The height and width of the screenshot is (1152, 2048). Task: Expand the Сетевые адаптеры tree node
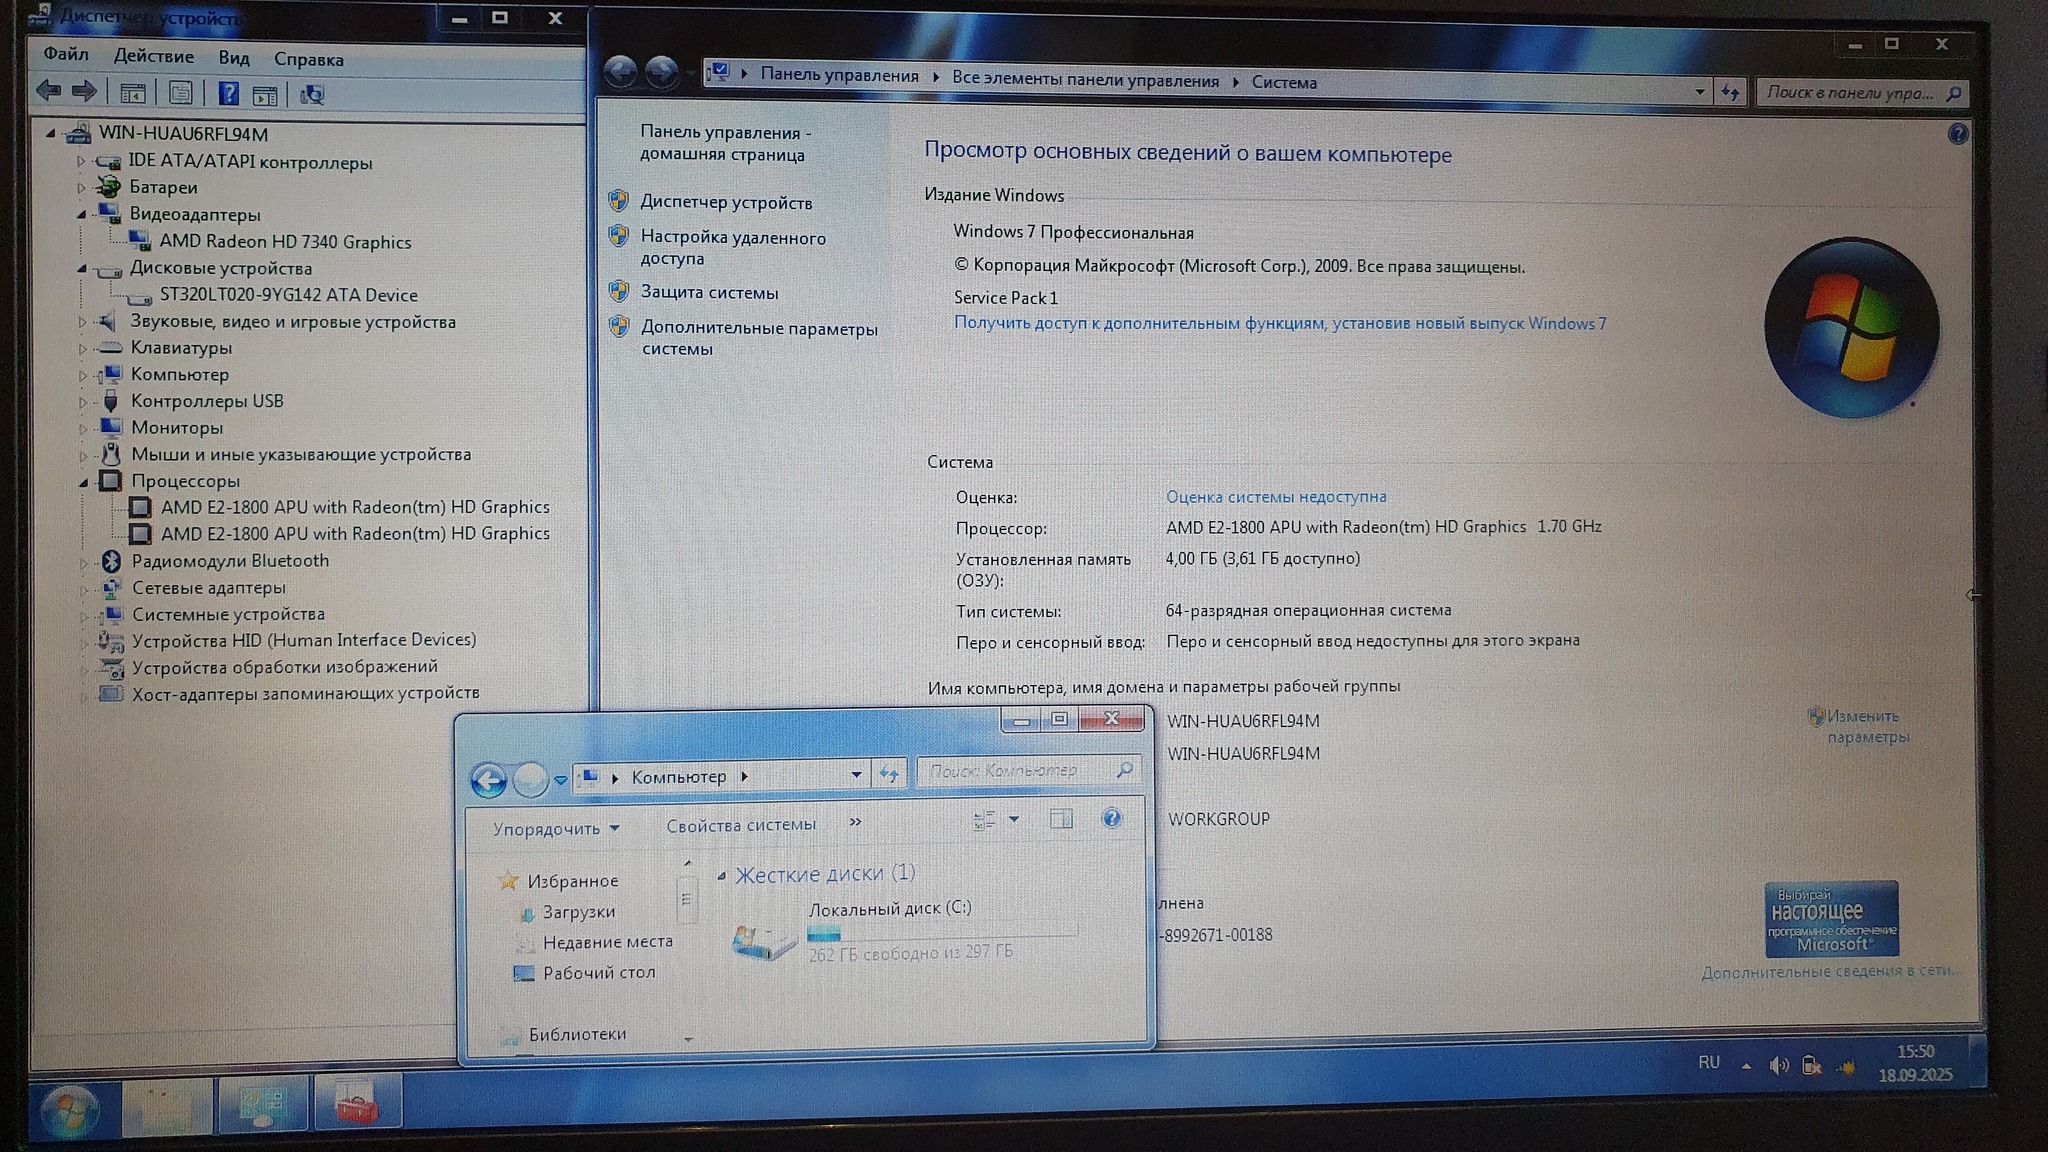point(84,589)
